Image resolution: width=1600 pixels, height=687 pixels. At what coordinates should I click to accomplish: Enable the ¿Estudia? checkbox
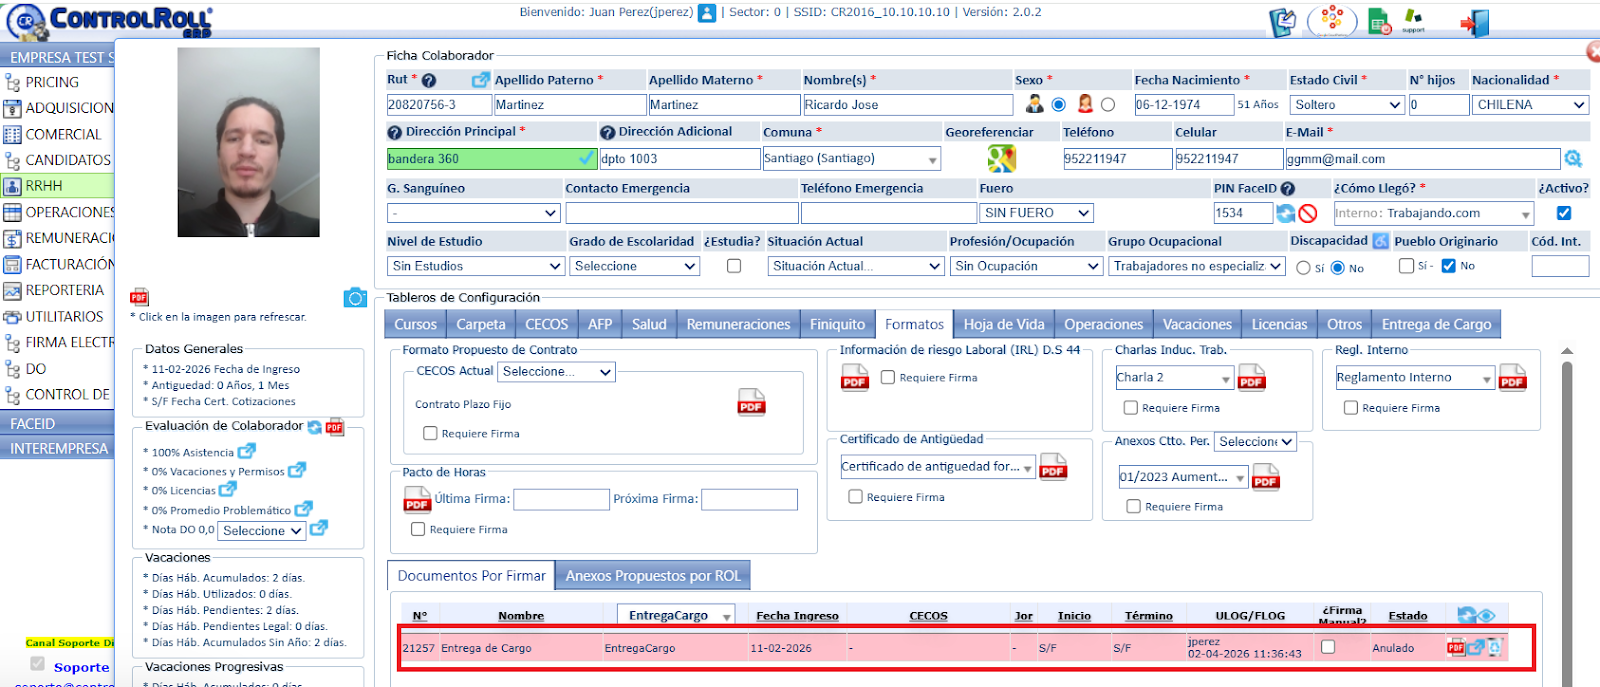(x=734, y=266)
